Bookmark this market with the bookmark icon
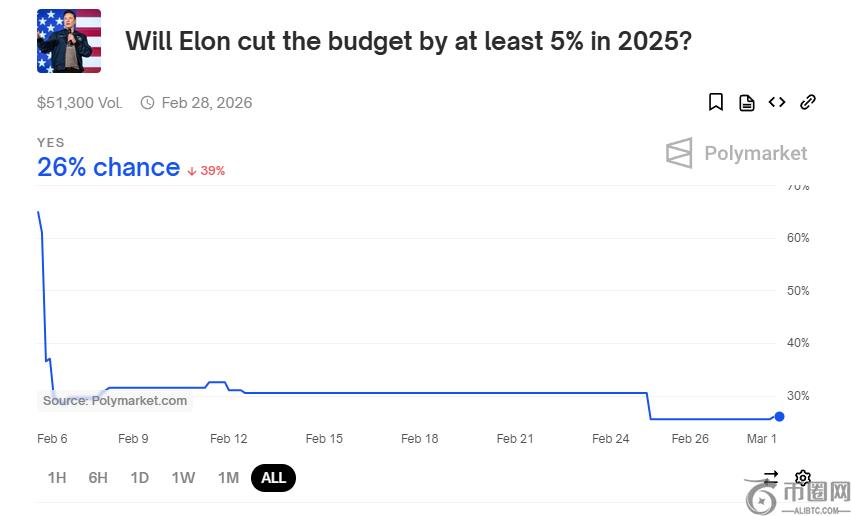 [x=716, y=102]
